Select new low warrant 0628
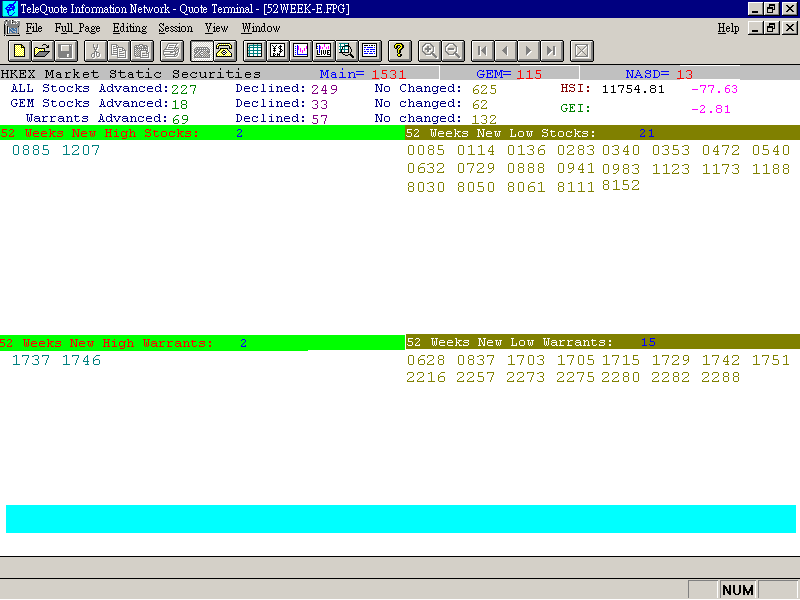800x600 pixels. 426,361
